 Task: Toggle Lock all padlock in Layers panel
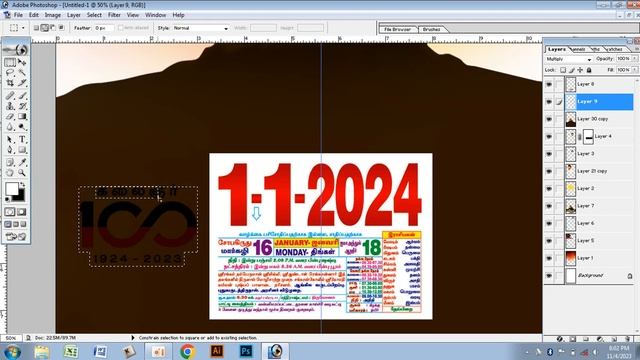(589, 70)
